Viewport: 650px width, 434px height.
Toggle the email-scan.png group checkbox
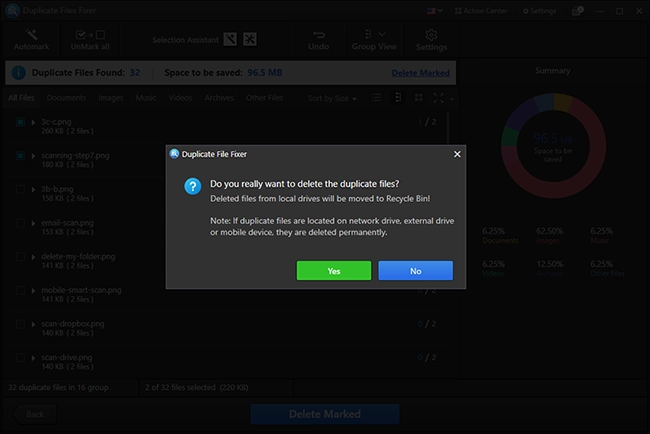tap(20, 223)
